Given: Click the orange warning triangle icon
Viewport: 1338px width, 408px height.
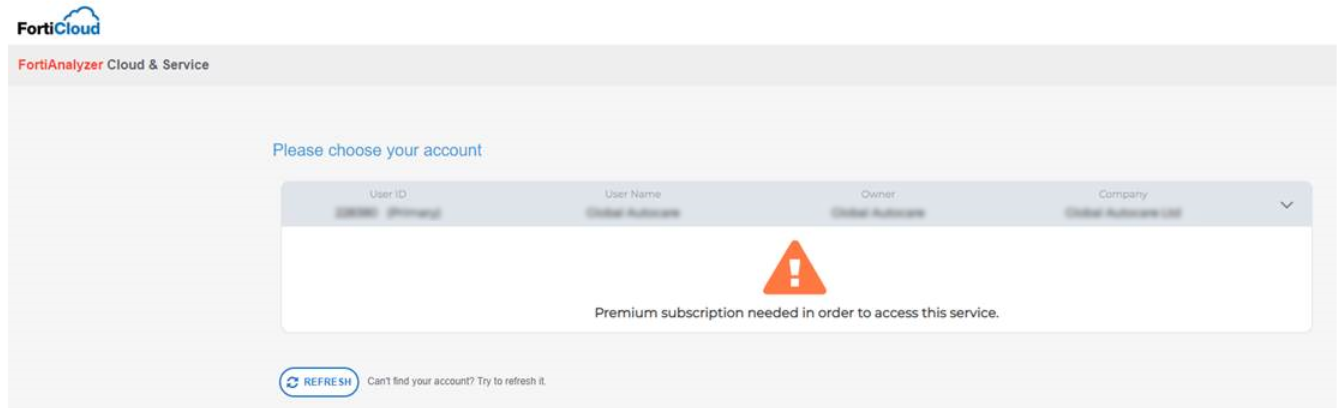Looking at the screenshot, I should [795, 269].
